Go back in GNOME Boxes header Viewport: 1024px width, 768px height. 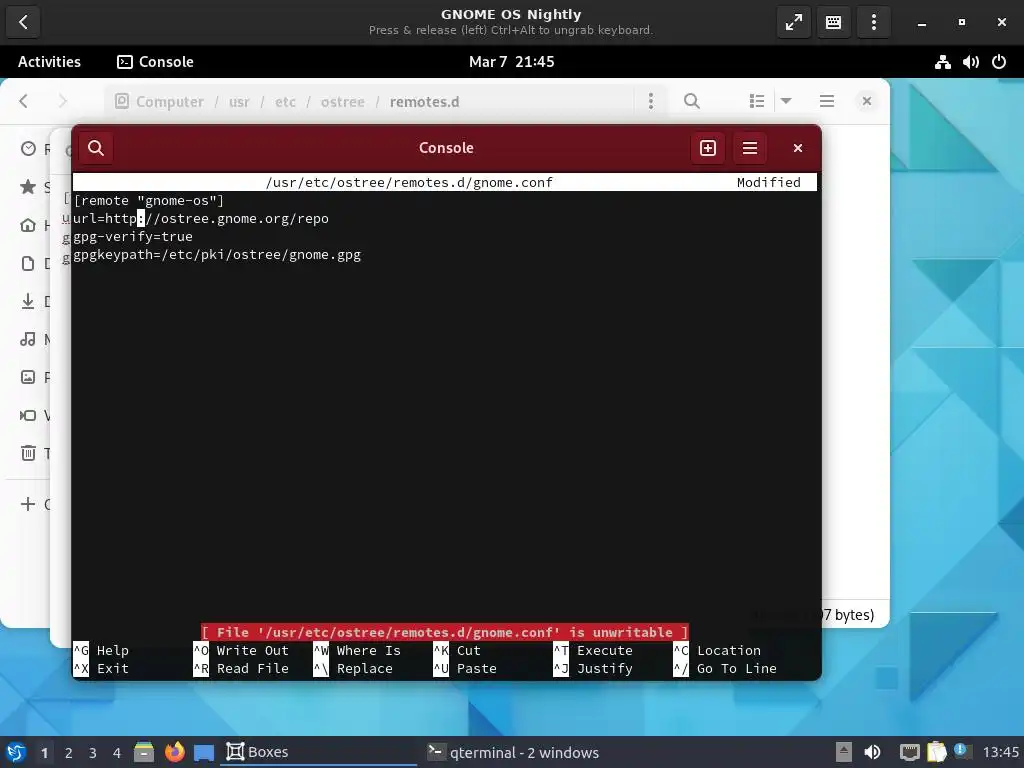[24, 22]
